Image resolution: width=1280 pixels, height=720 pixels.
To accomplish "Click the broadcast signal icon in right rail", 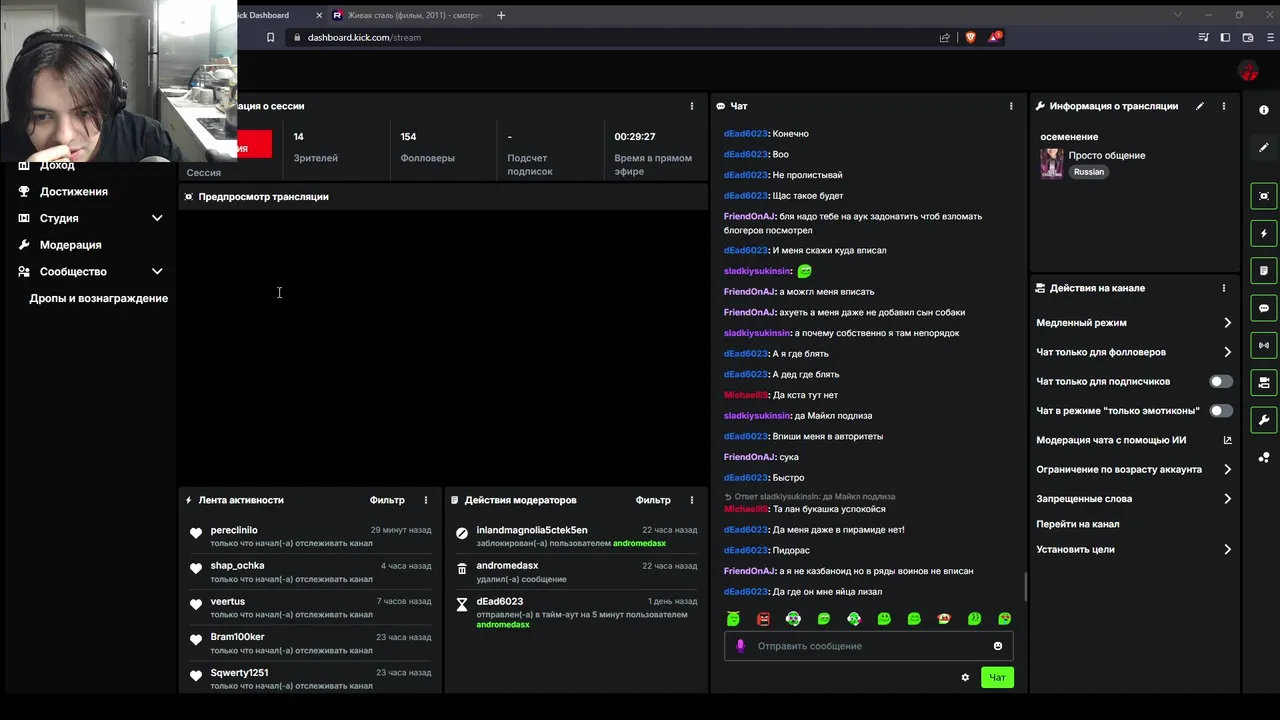I will tap(1264, 345).
